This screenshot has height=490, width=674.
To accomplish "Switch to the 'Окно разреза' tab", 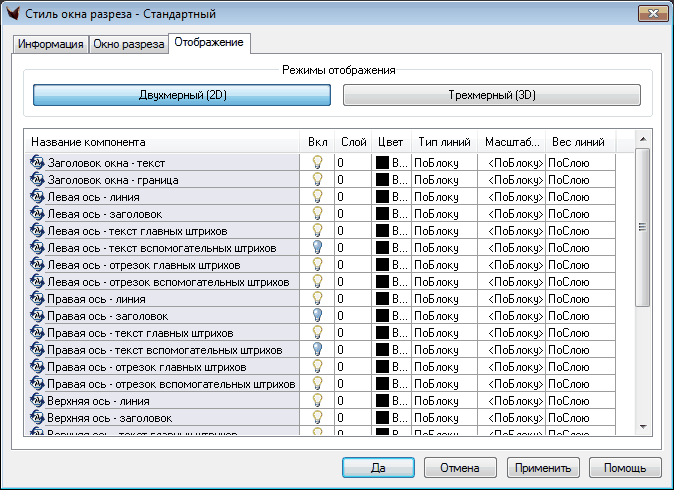I will click(x=129, y=44).
